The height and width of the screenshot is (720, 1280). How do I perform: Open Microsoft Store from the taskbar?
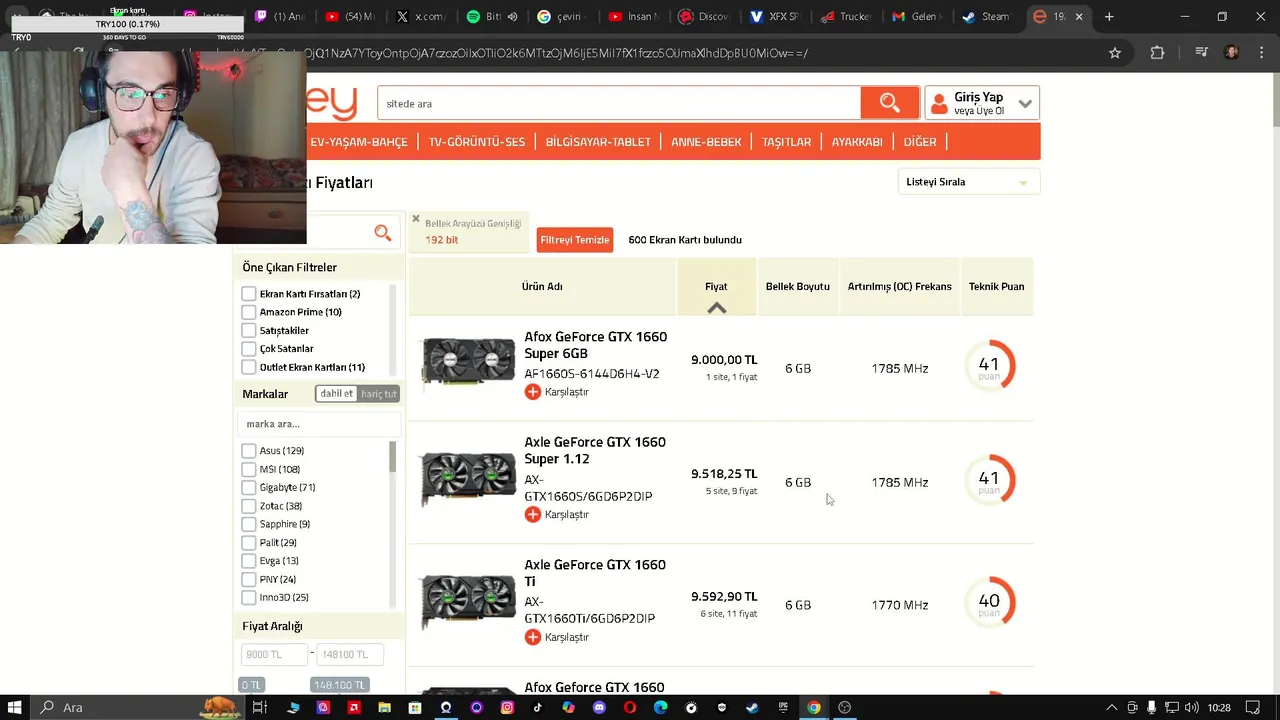coord(415,707)
